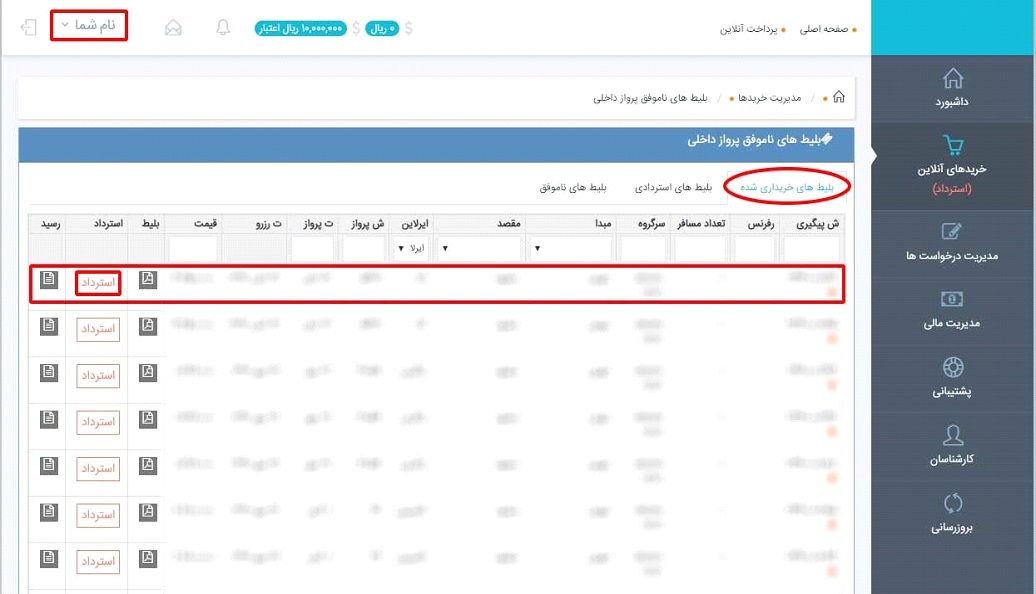Open the ایرلاین filter dropdown
The image size is (1036, 594).
point(411,248)
